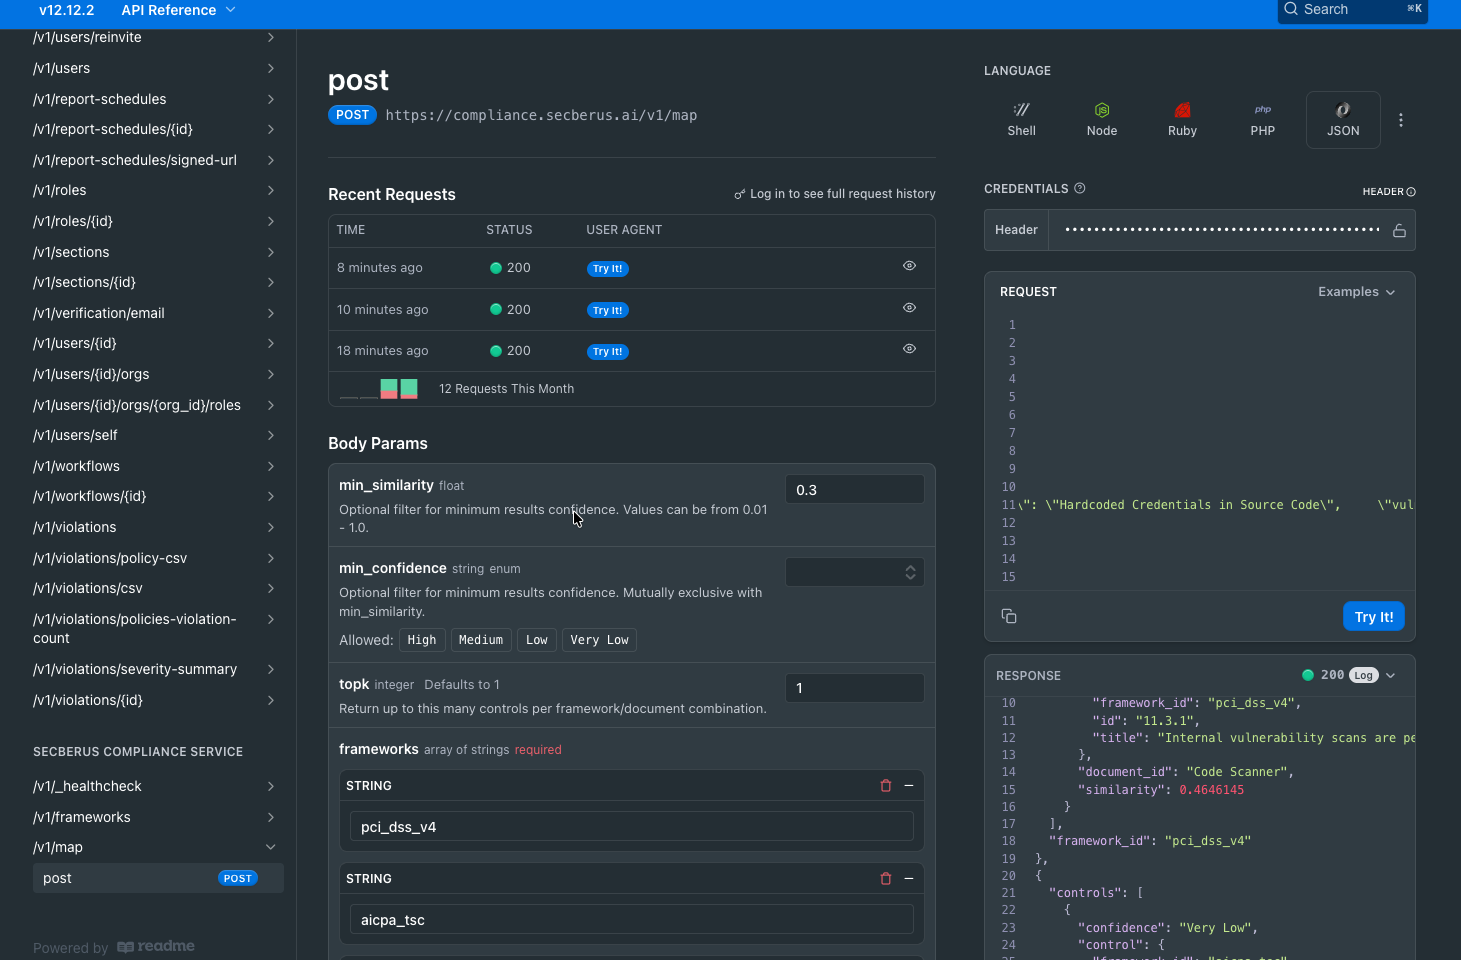
Task: Select the Shell language icon
Action: pyautogui.click(x=1021, y=118)
